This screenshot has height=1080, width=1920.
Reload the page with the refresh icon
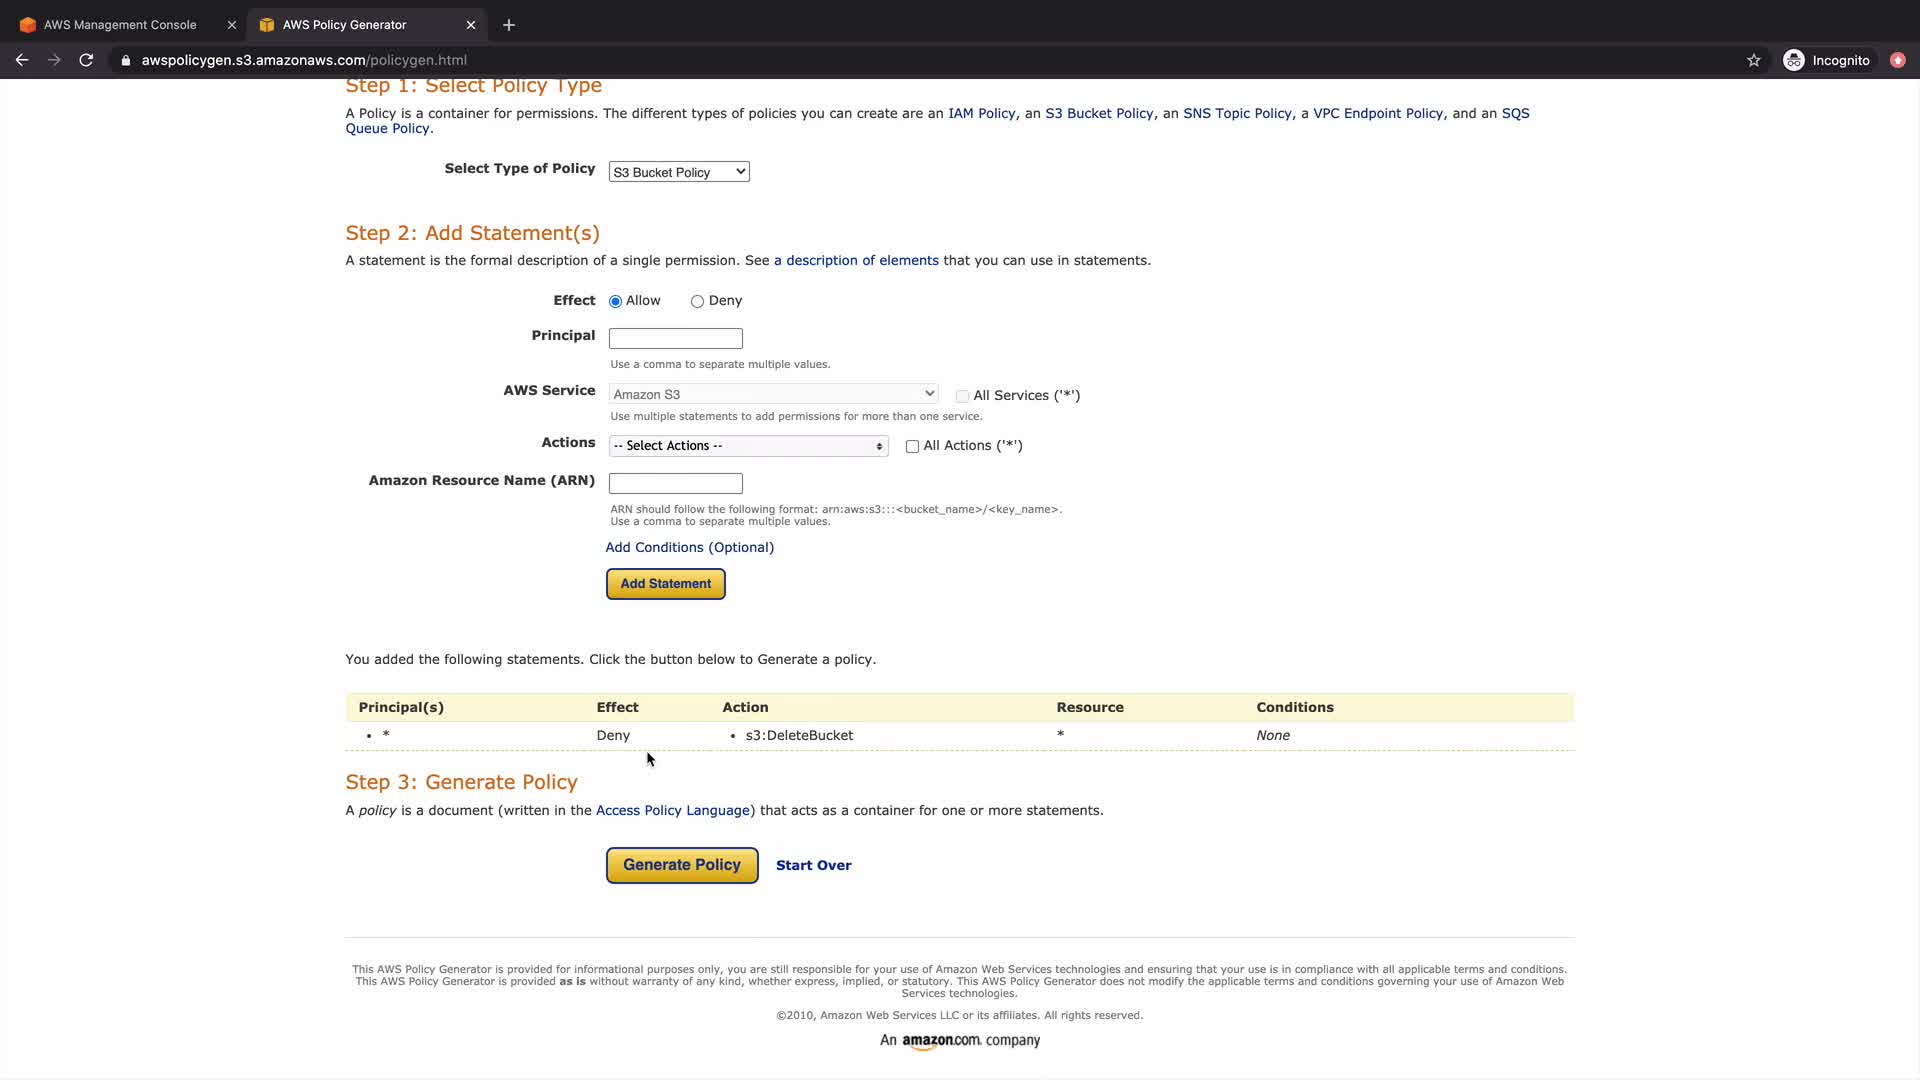(86, 60)
